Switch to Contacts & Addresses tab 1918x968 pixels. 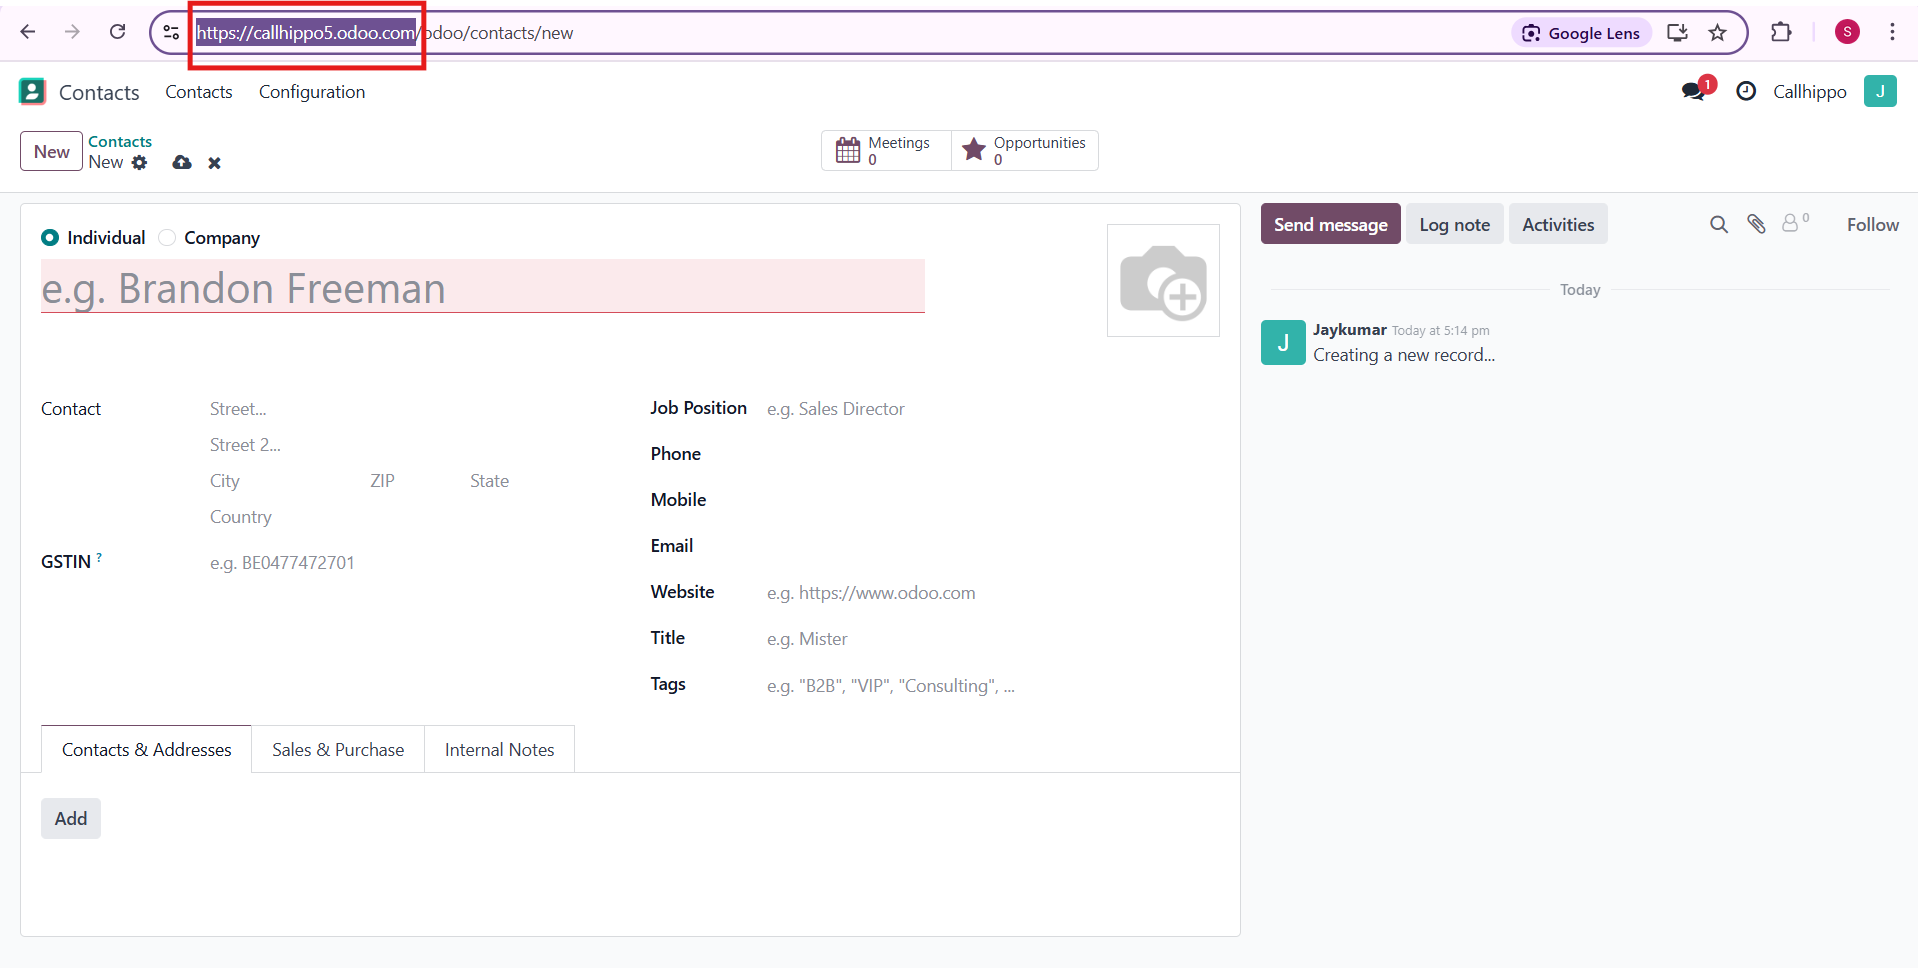point(146,749)
